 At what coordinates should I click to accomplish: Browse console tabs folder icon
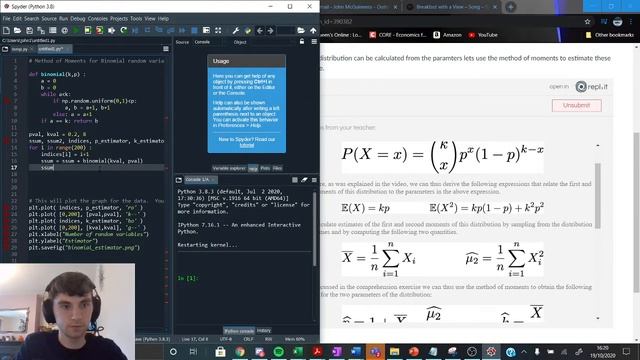(x=179, y=180)
